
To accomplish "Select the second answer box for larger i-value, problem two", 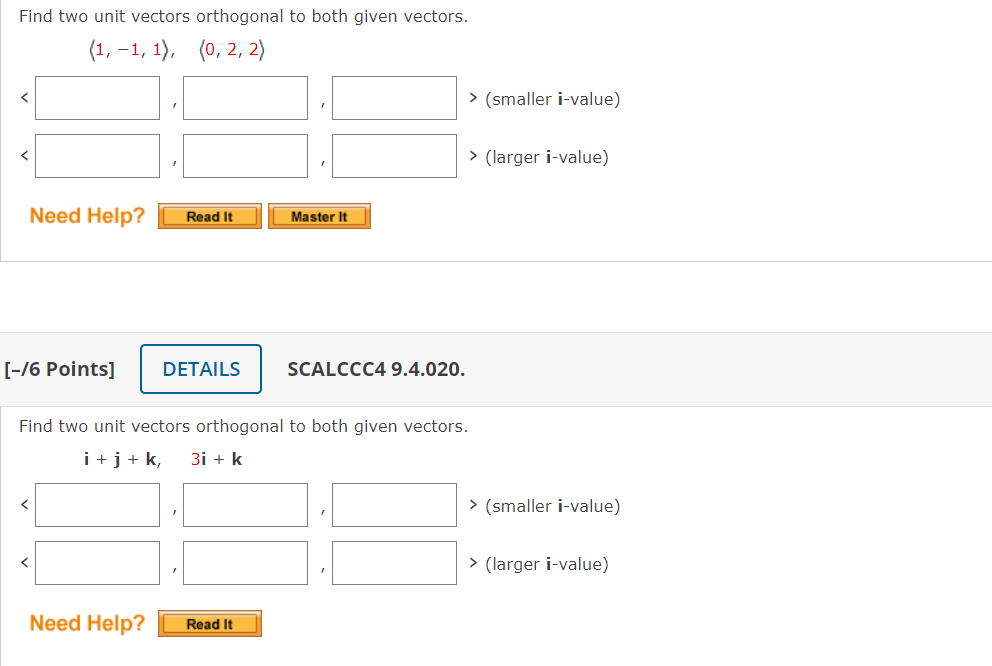I will coord(245,562).
